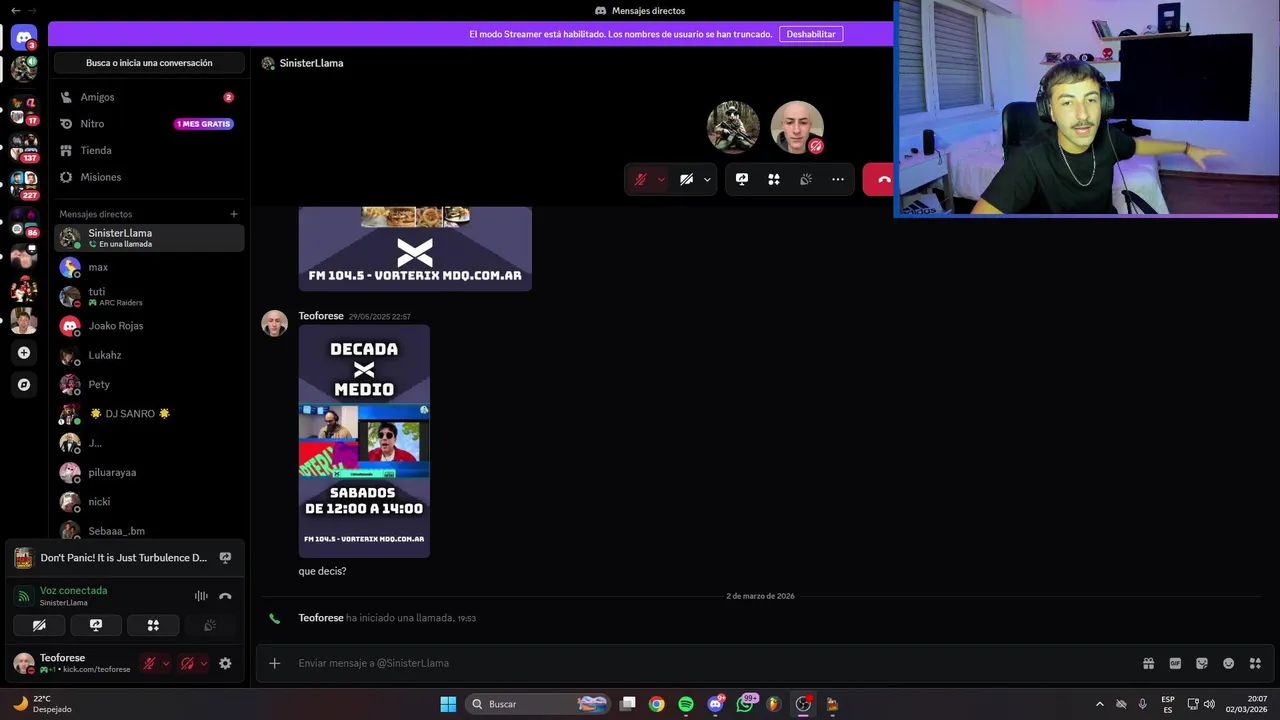This screenshot has height=720, width=1280.
Task: Open gift icon in message bar
Action: [x=1149, y=663]
